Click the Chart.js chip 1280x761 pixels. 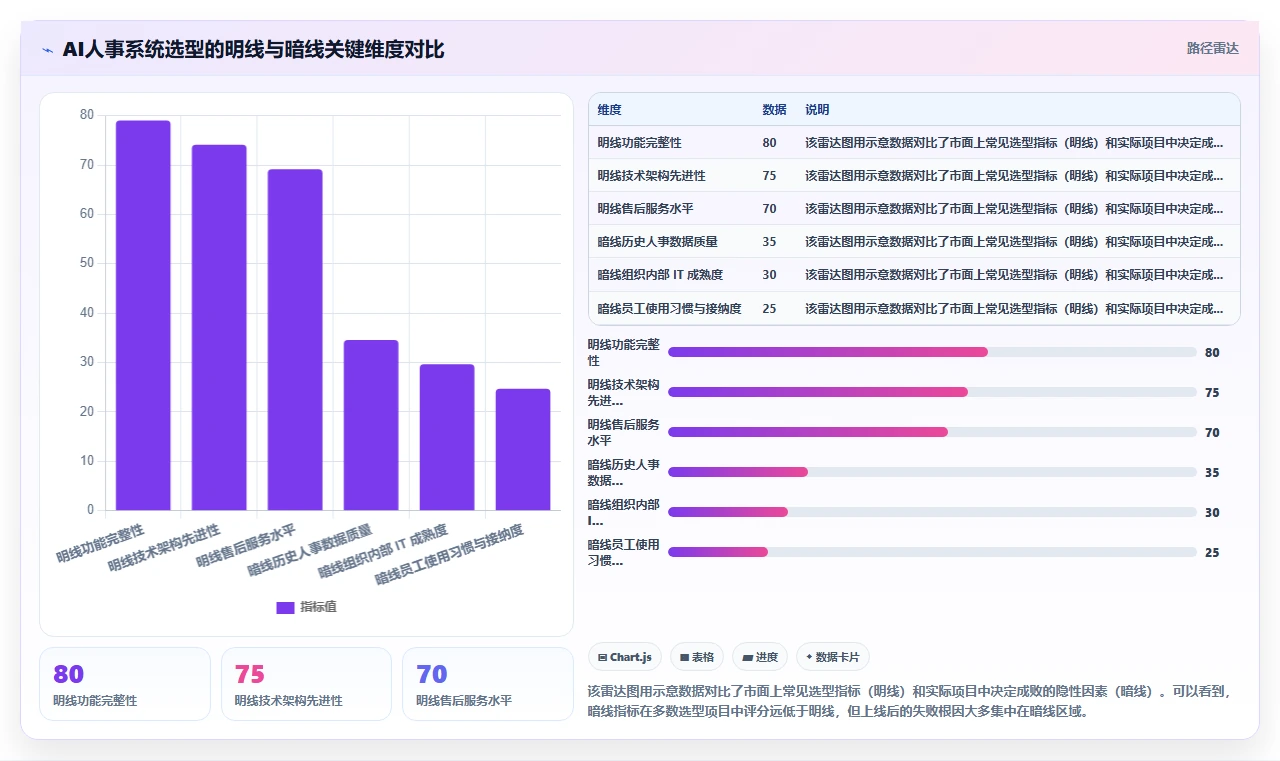[x=625, y=657]
